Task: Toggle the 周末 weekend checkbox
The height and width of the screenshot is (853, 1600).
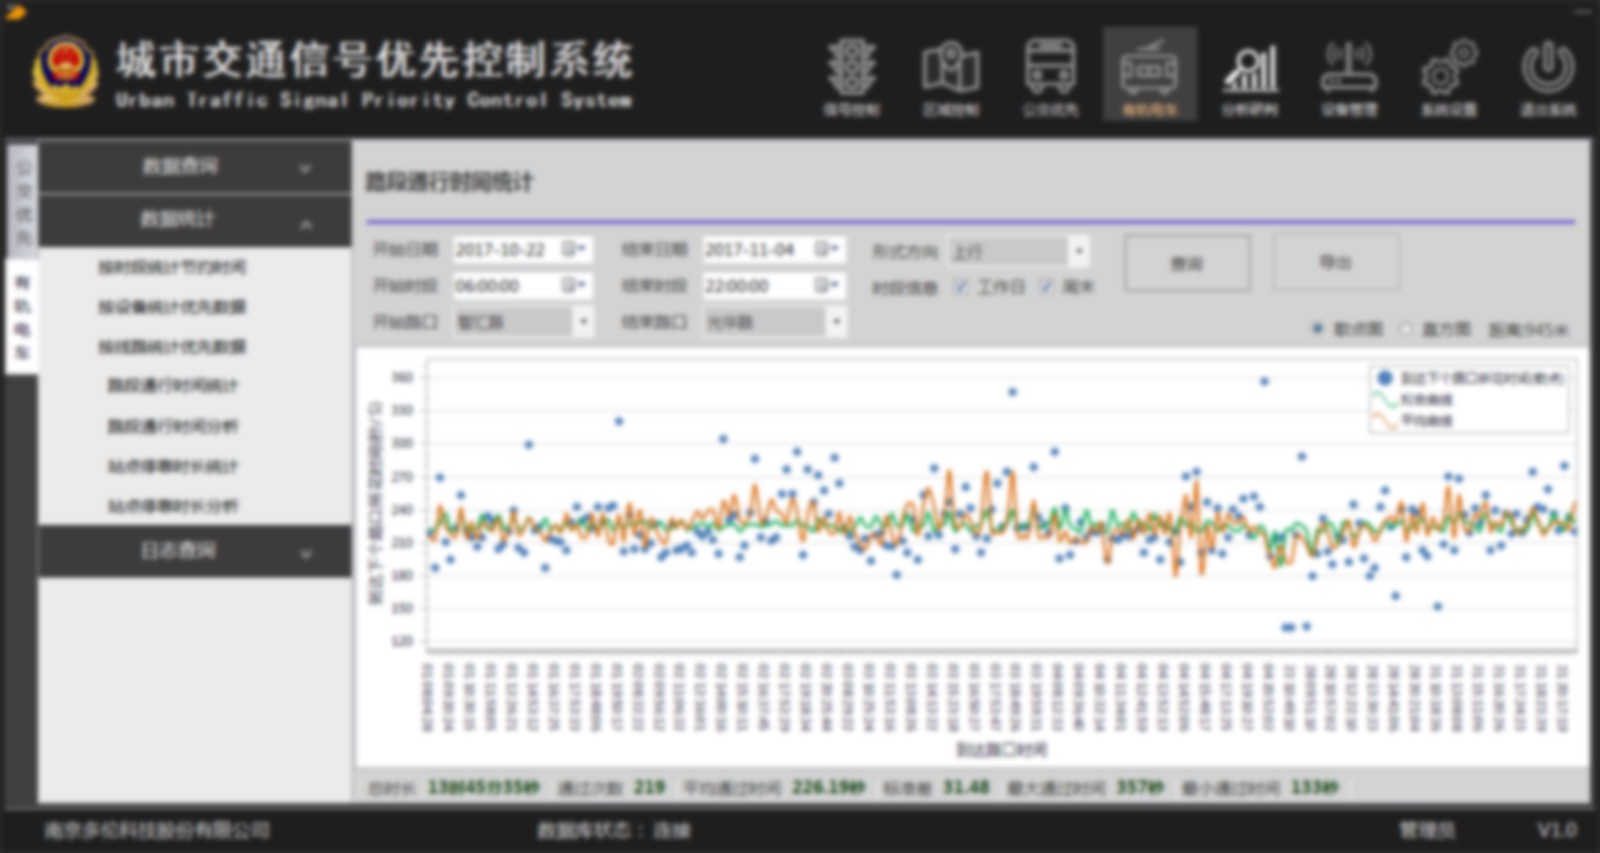Action: (1046, 287)
